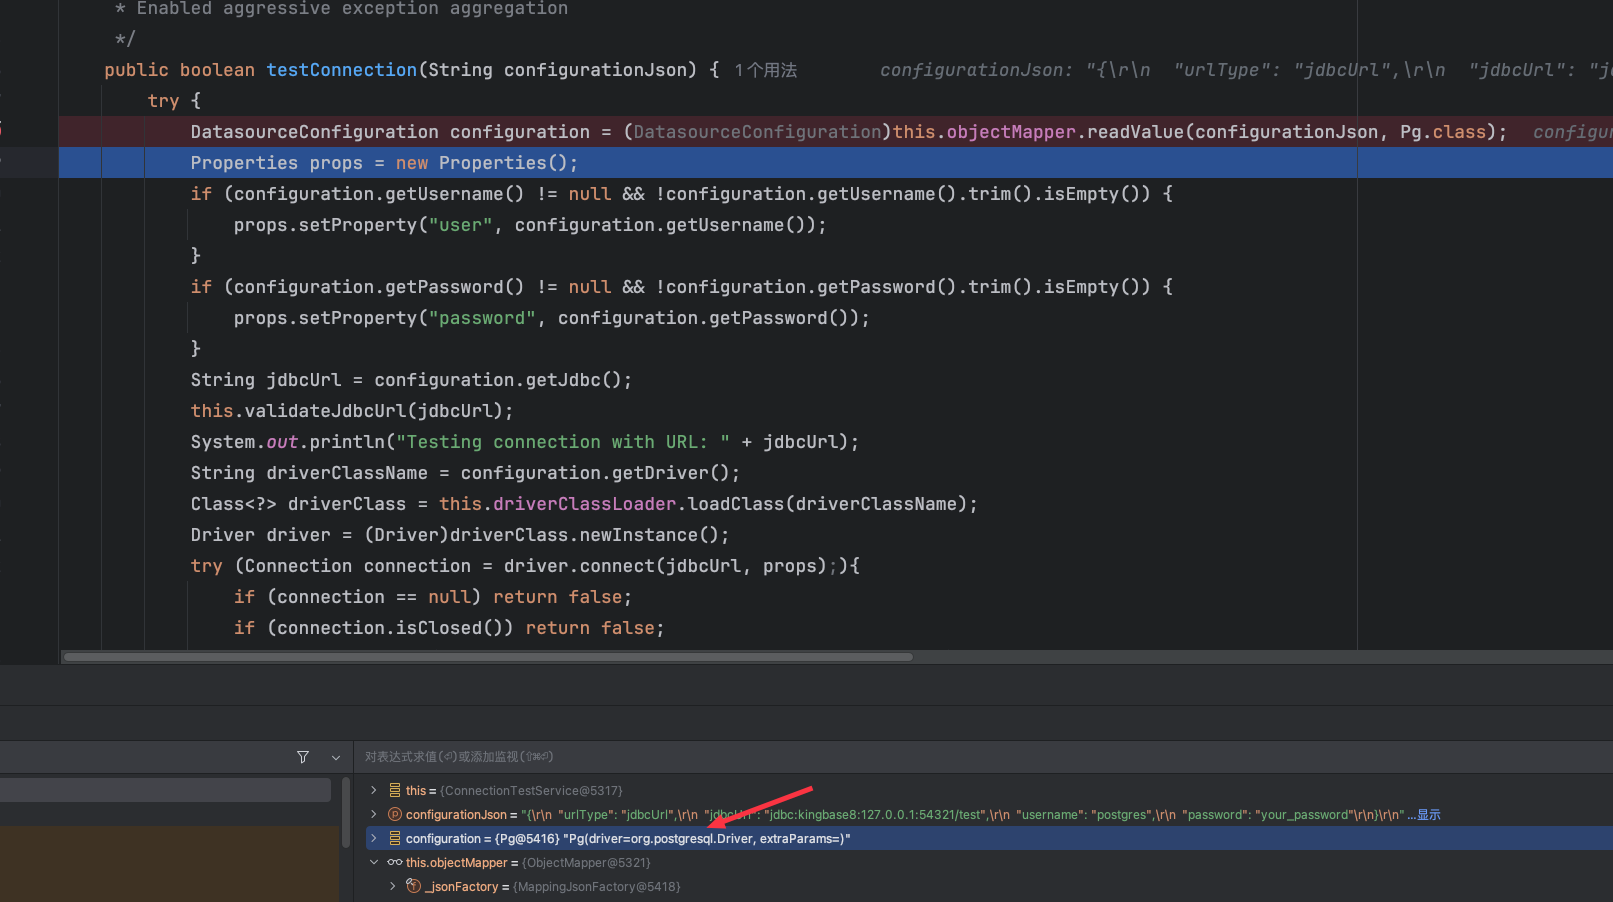Image resolution: width=1613 pixels, height=902 pixels.
Task: Open the dropdown chevron beside the filter icon
Action: [x=336, y=757]
